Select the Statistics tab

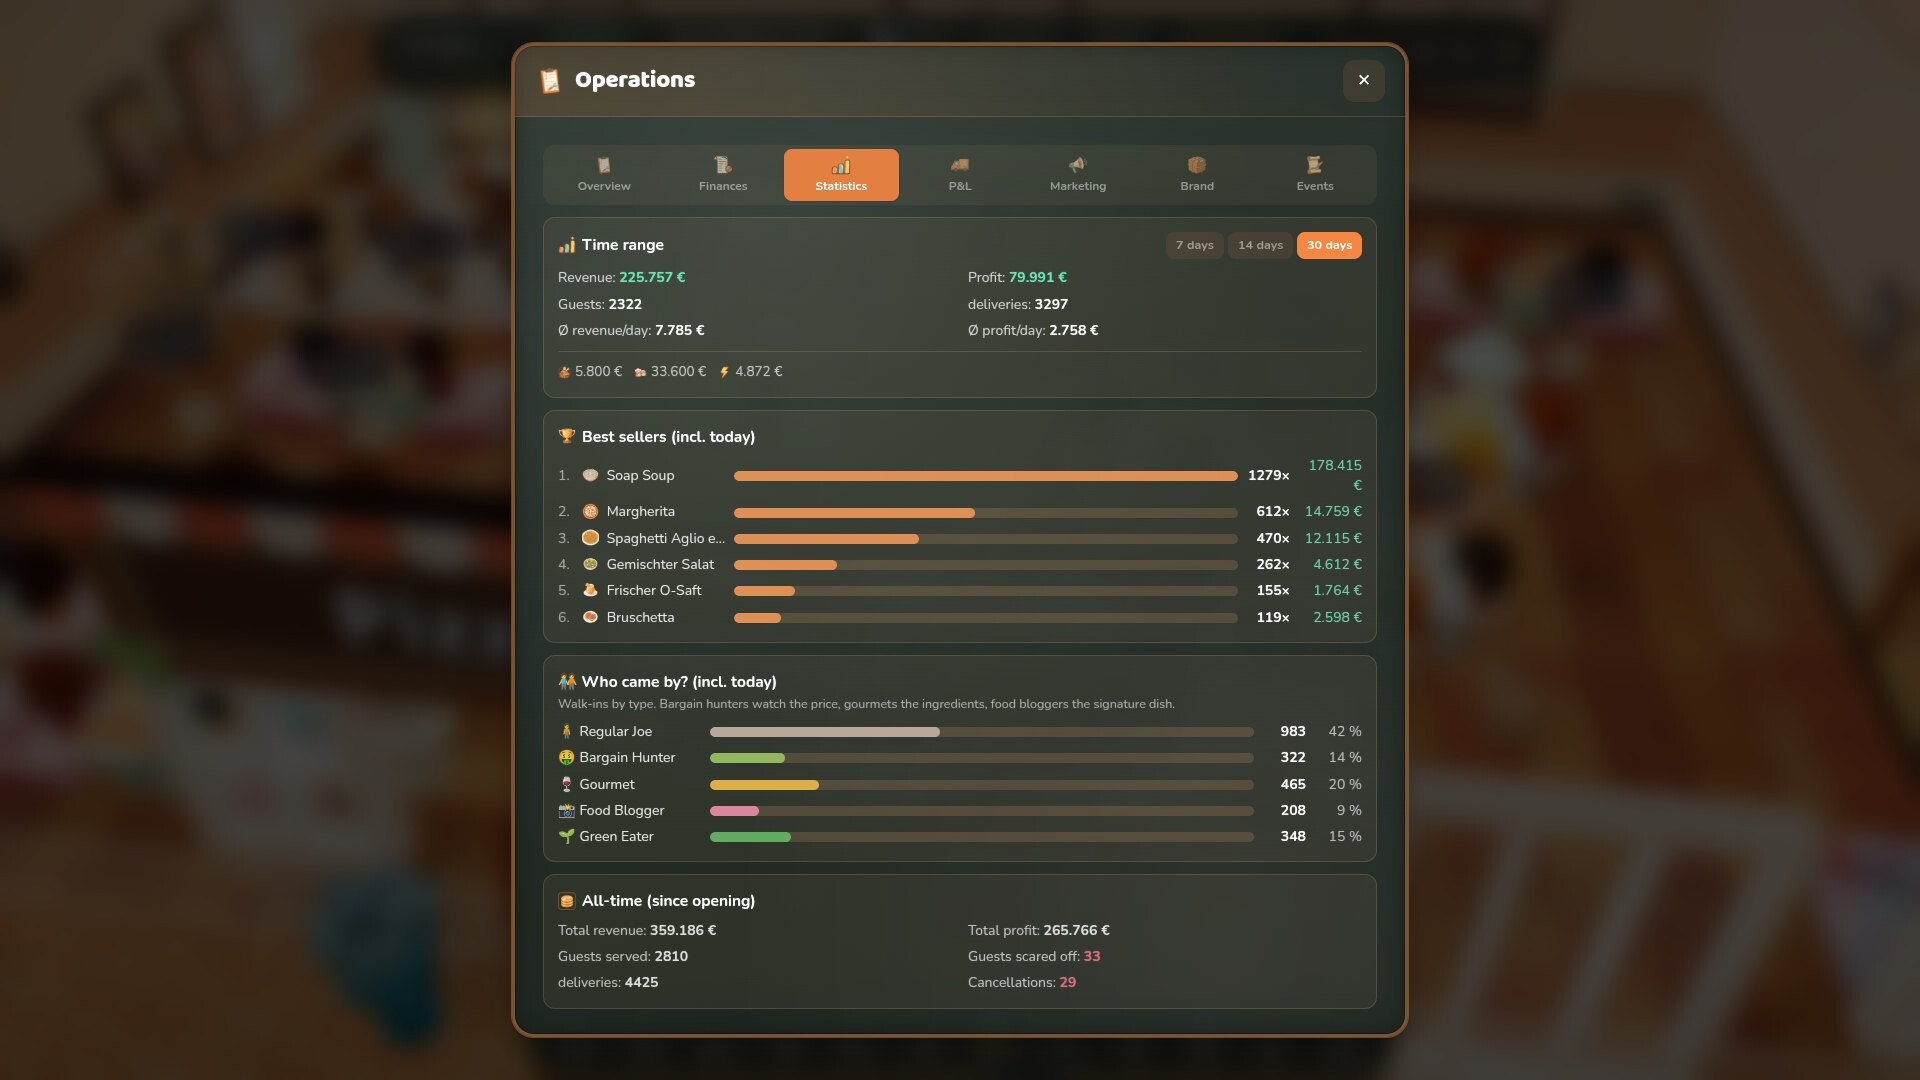[841, 175]
